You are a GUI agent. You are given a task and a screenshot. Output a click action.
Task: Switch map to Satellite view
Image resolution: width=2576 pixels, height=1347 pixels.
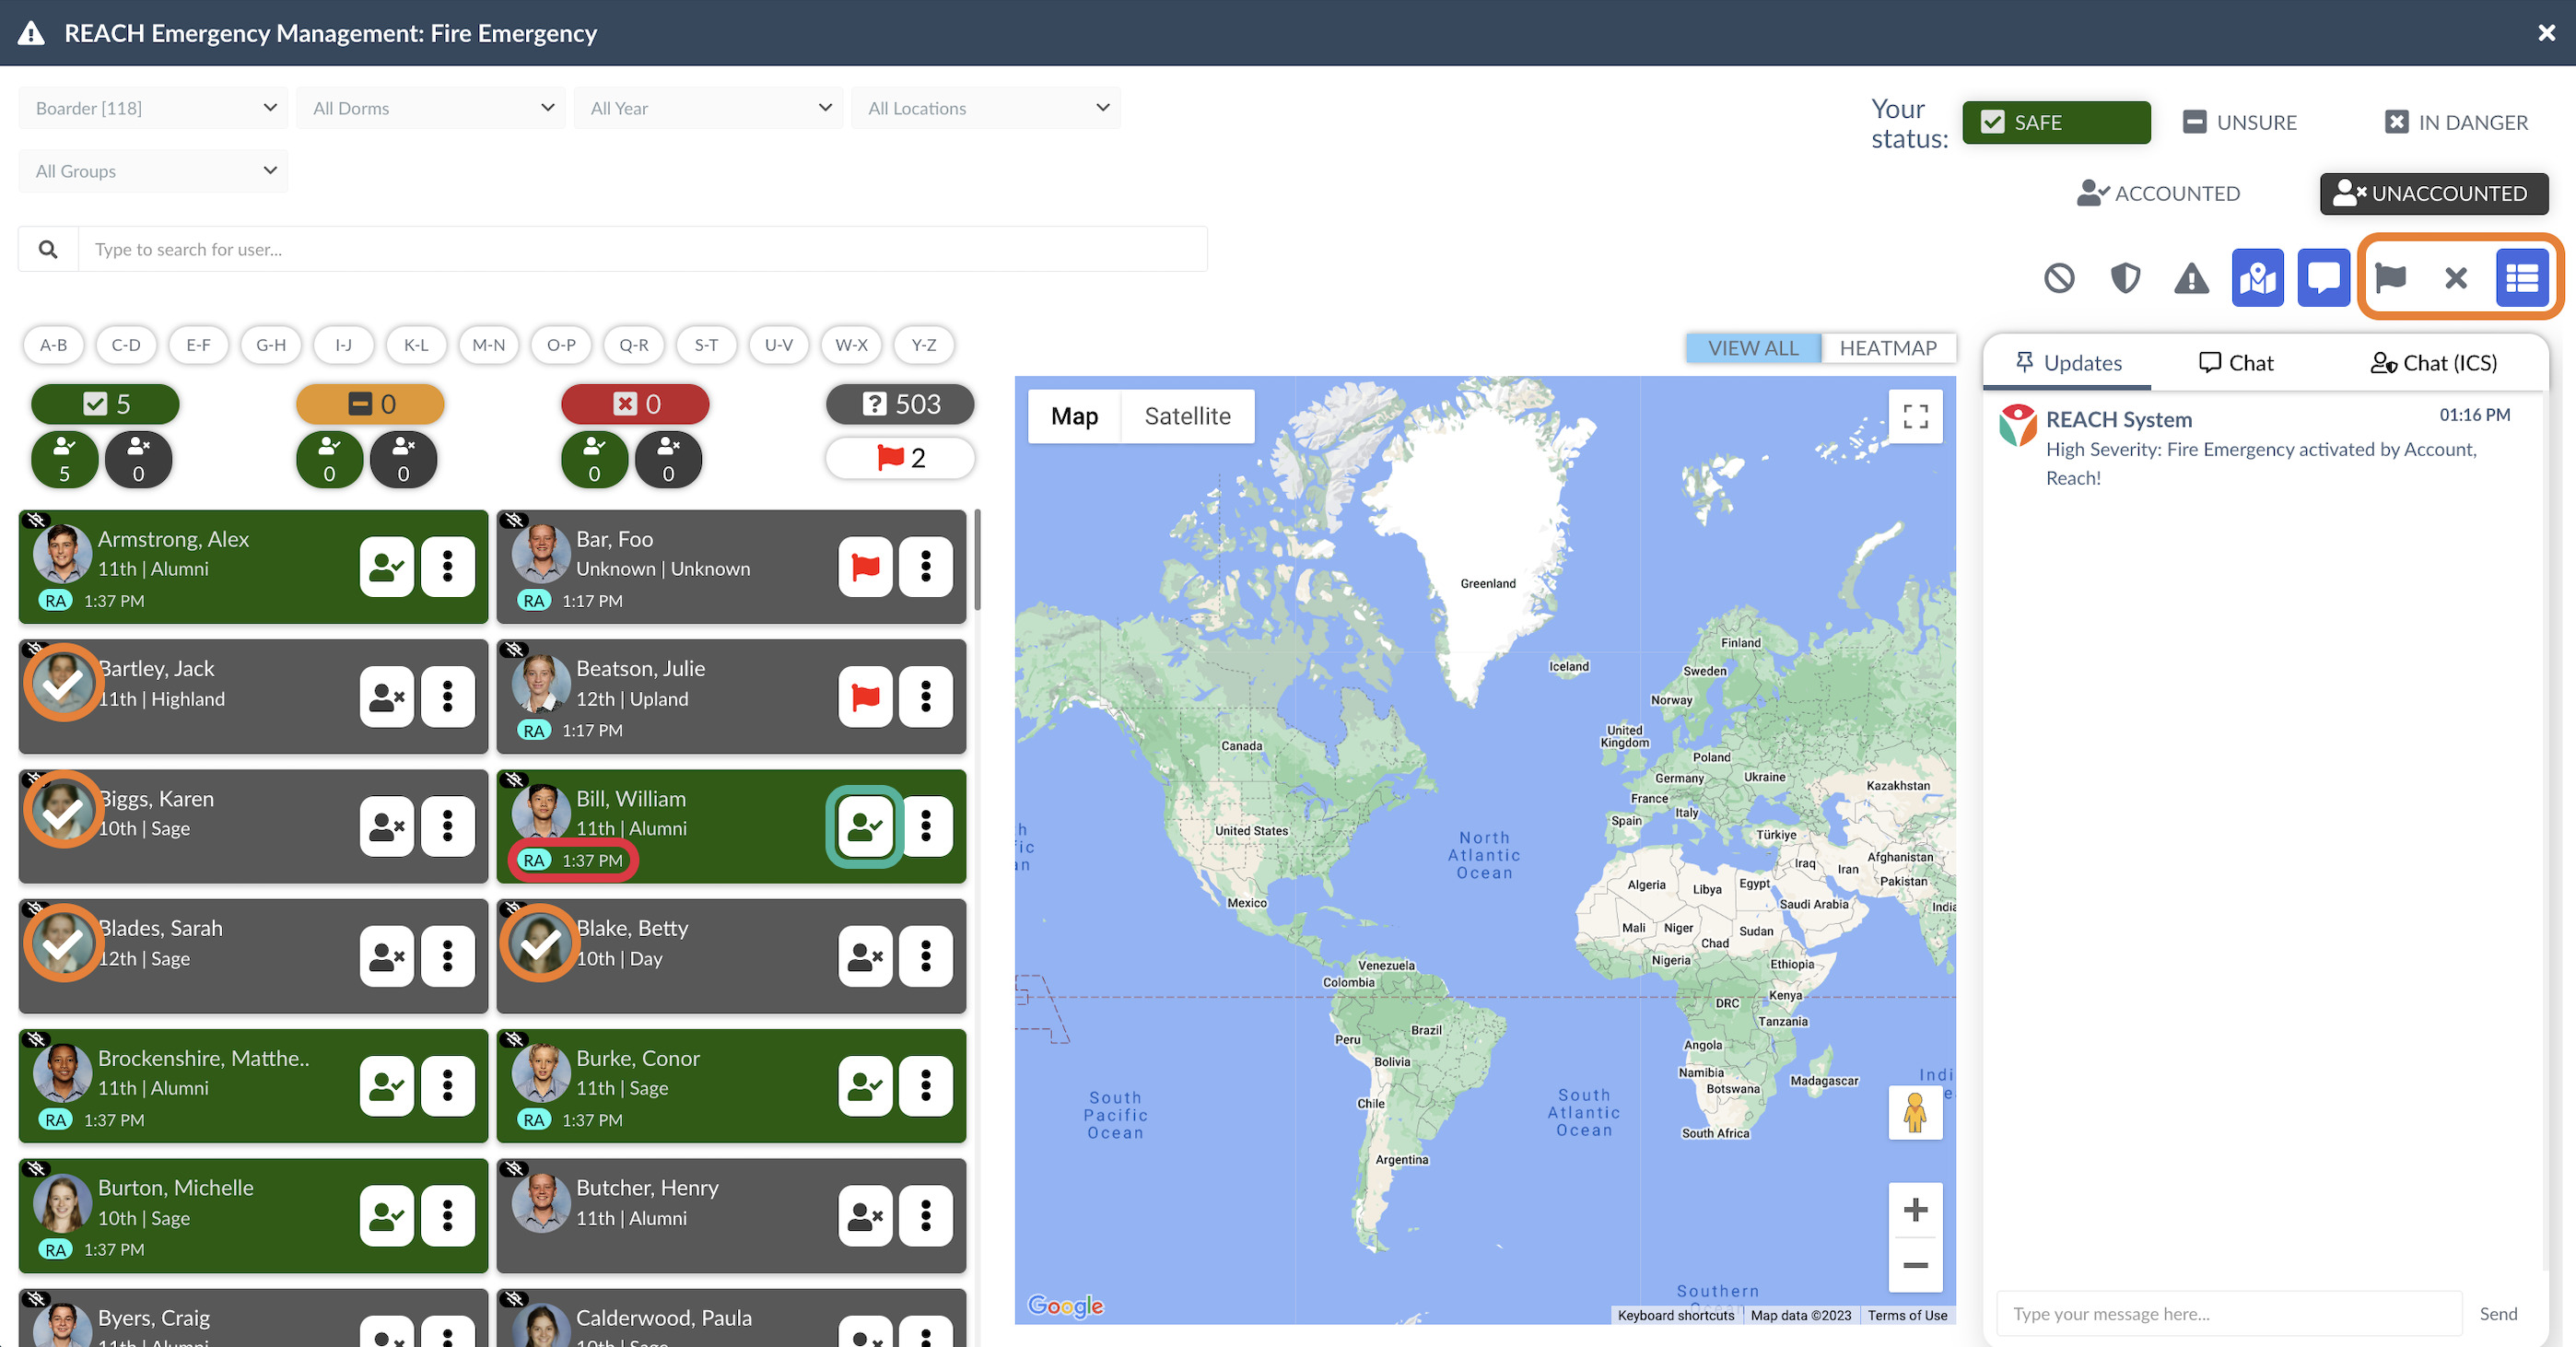[x=1187, y=416]
